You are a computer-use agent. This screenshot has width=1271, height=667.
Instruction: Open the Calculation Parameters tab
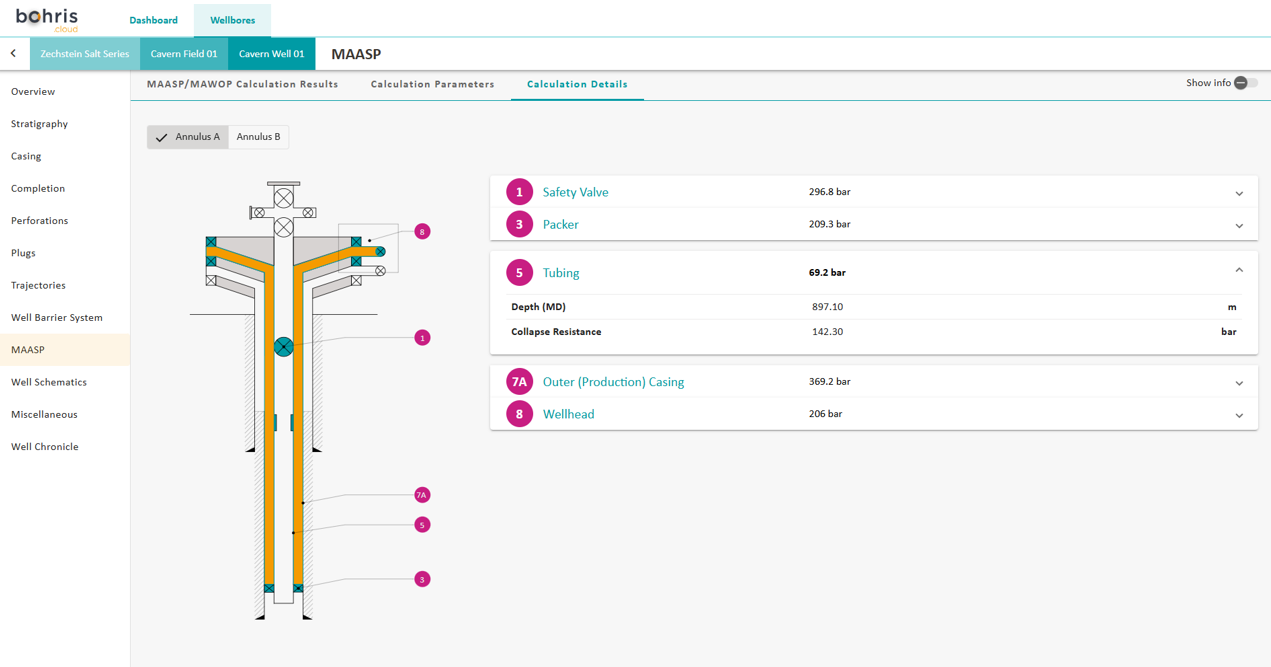[432, 84]
